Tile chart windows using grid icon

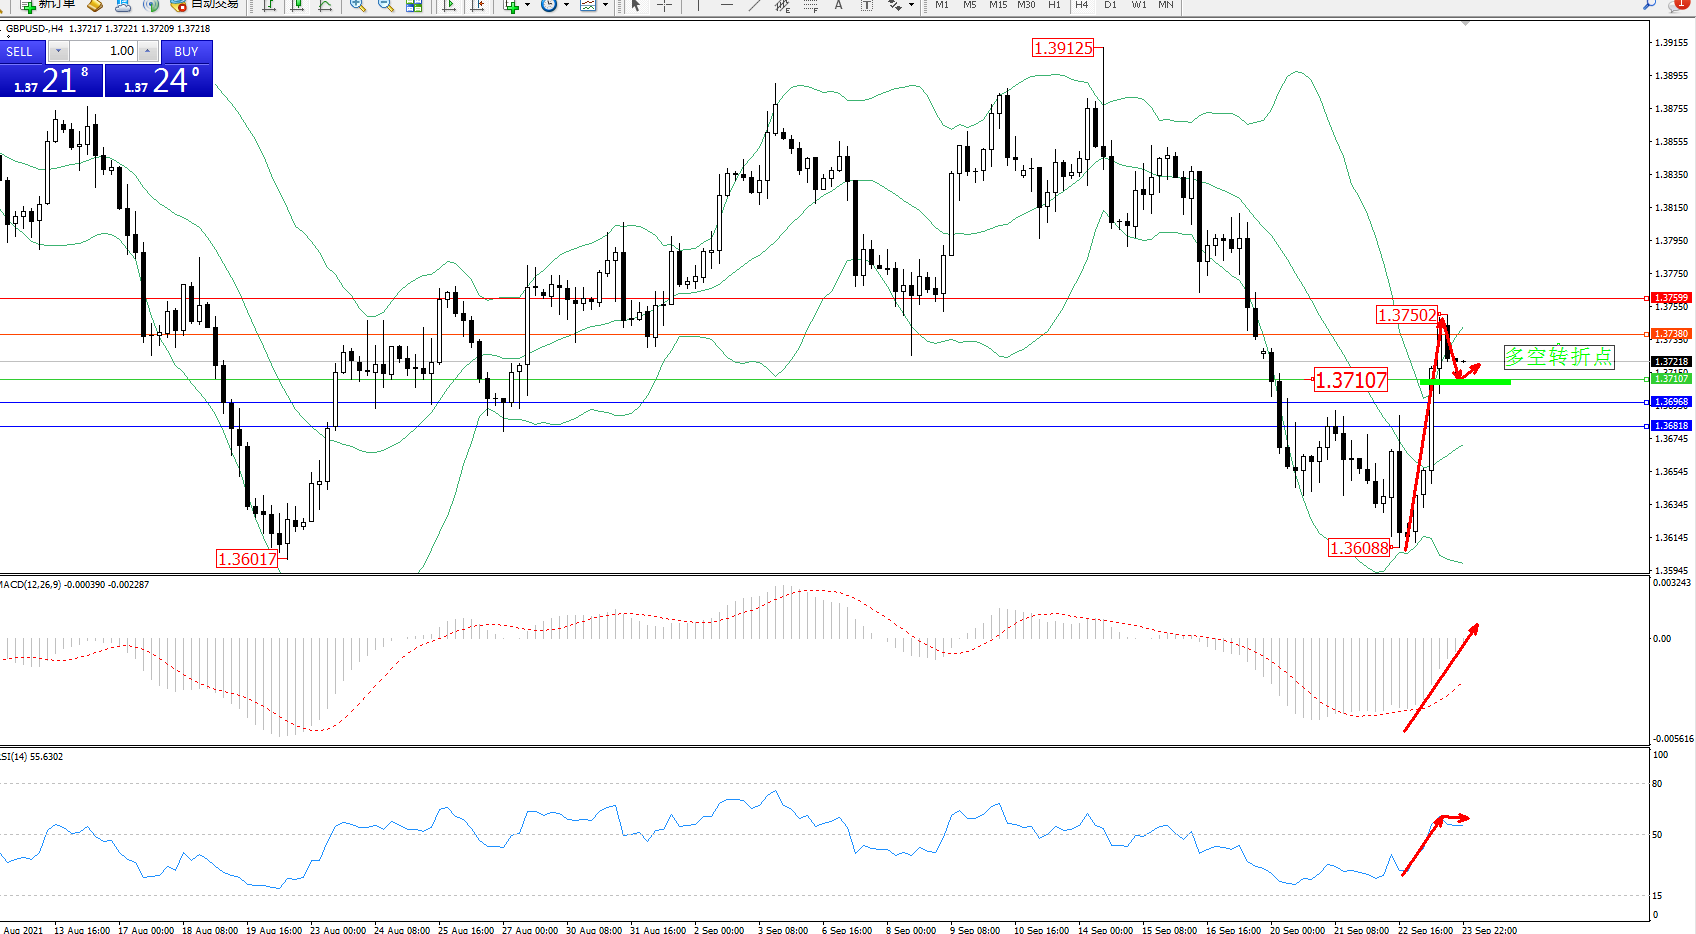pyautogui.click(x=414, y=5)
